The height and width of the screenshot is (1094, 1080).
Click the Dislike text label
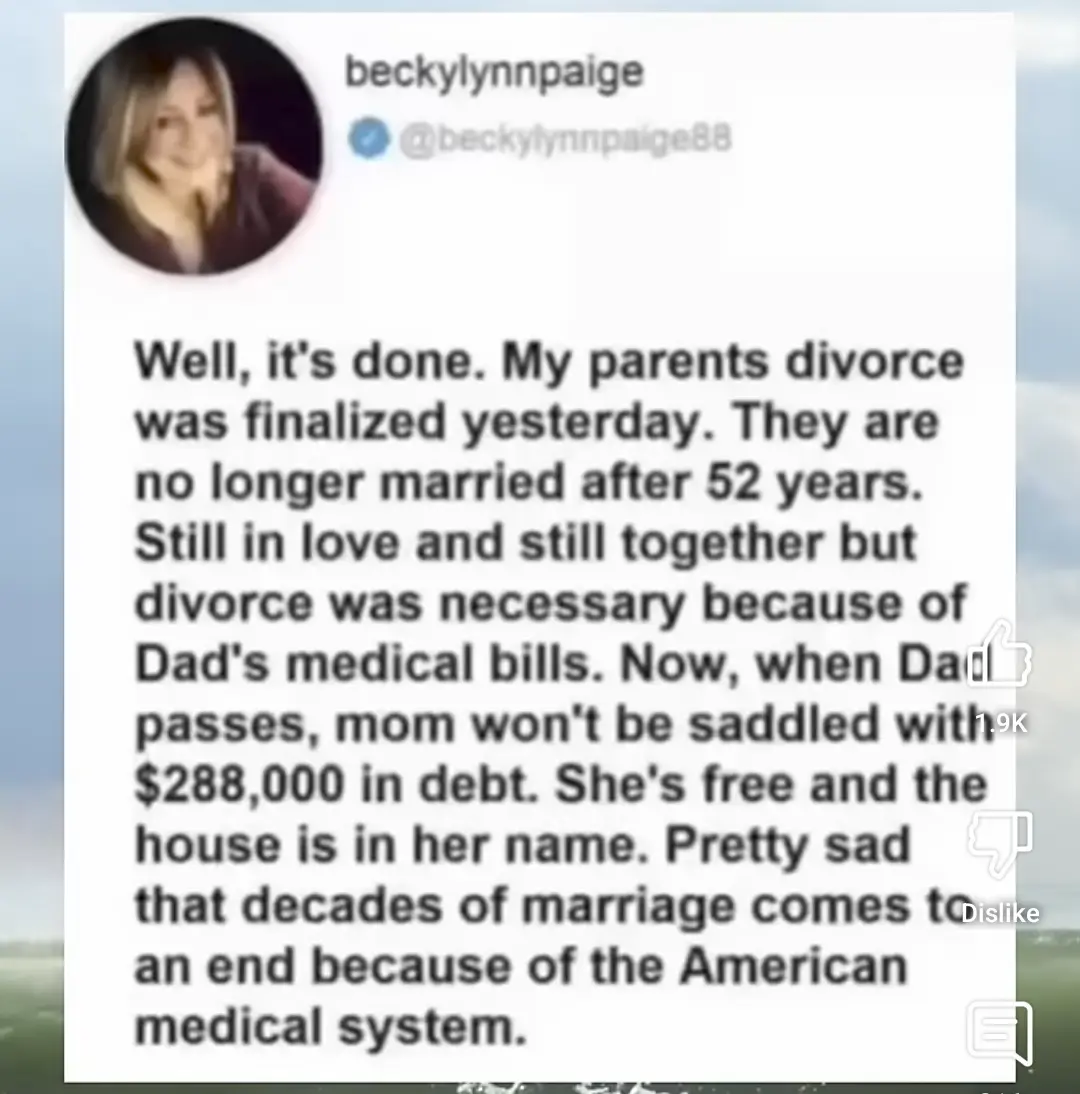1000,913
